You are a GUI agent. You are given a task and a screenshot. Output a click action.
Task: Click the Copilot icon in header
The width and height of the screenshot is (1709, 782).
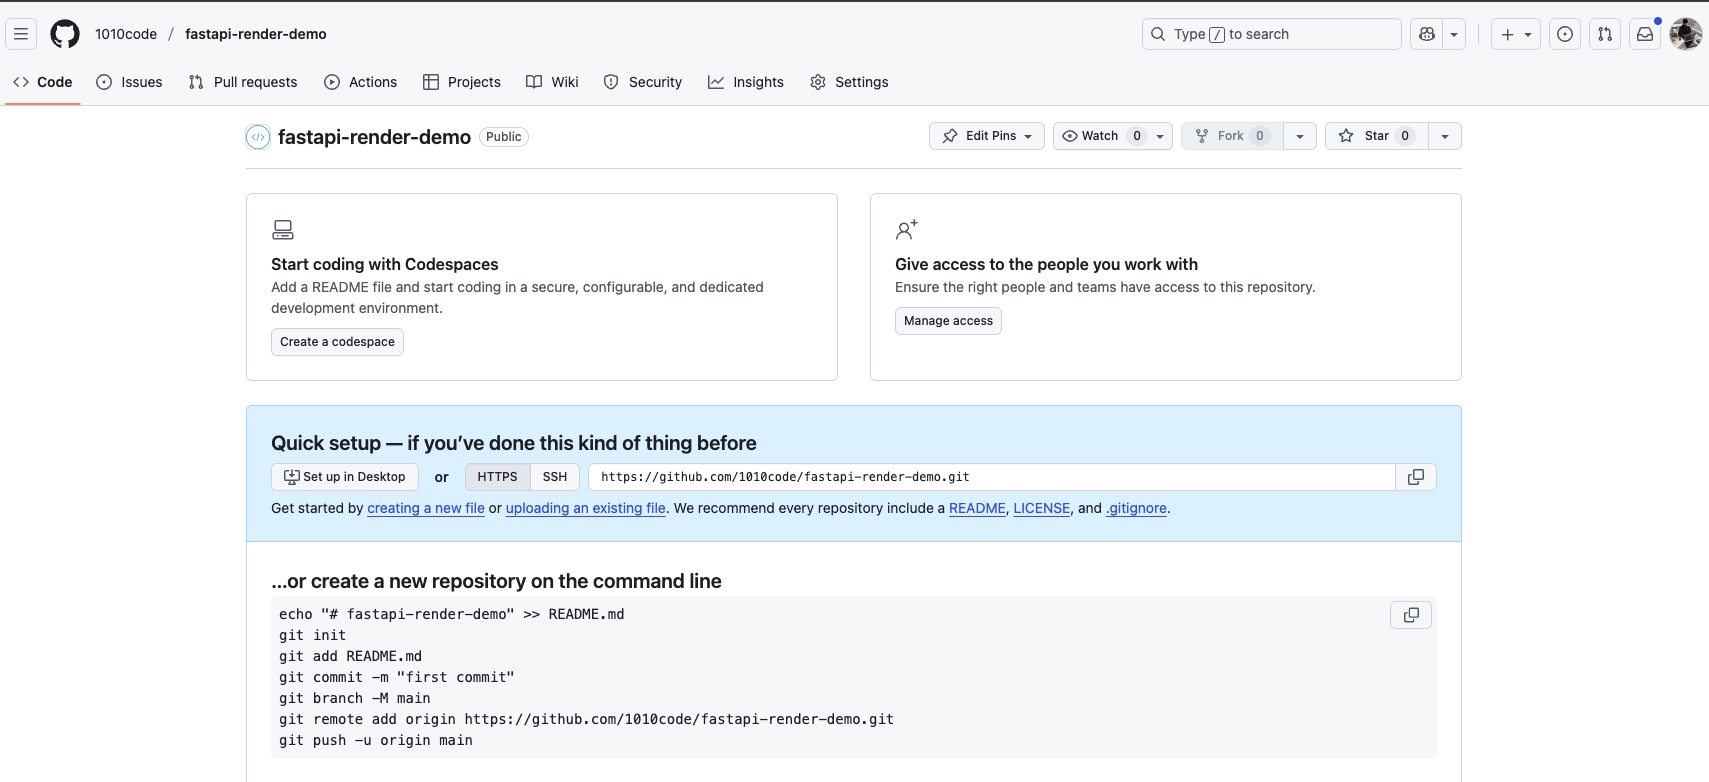(1427, 34)
